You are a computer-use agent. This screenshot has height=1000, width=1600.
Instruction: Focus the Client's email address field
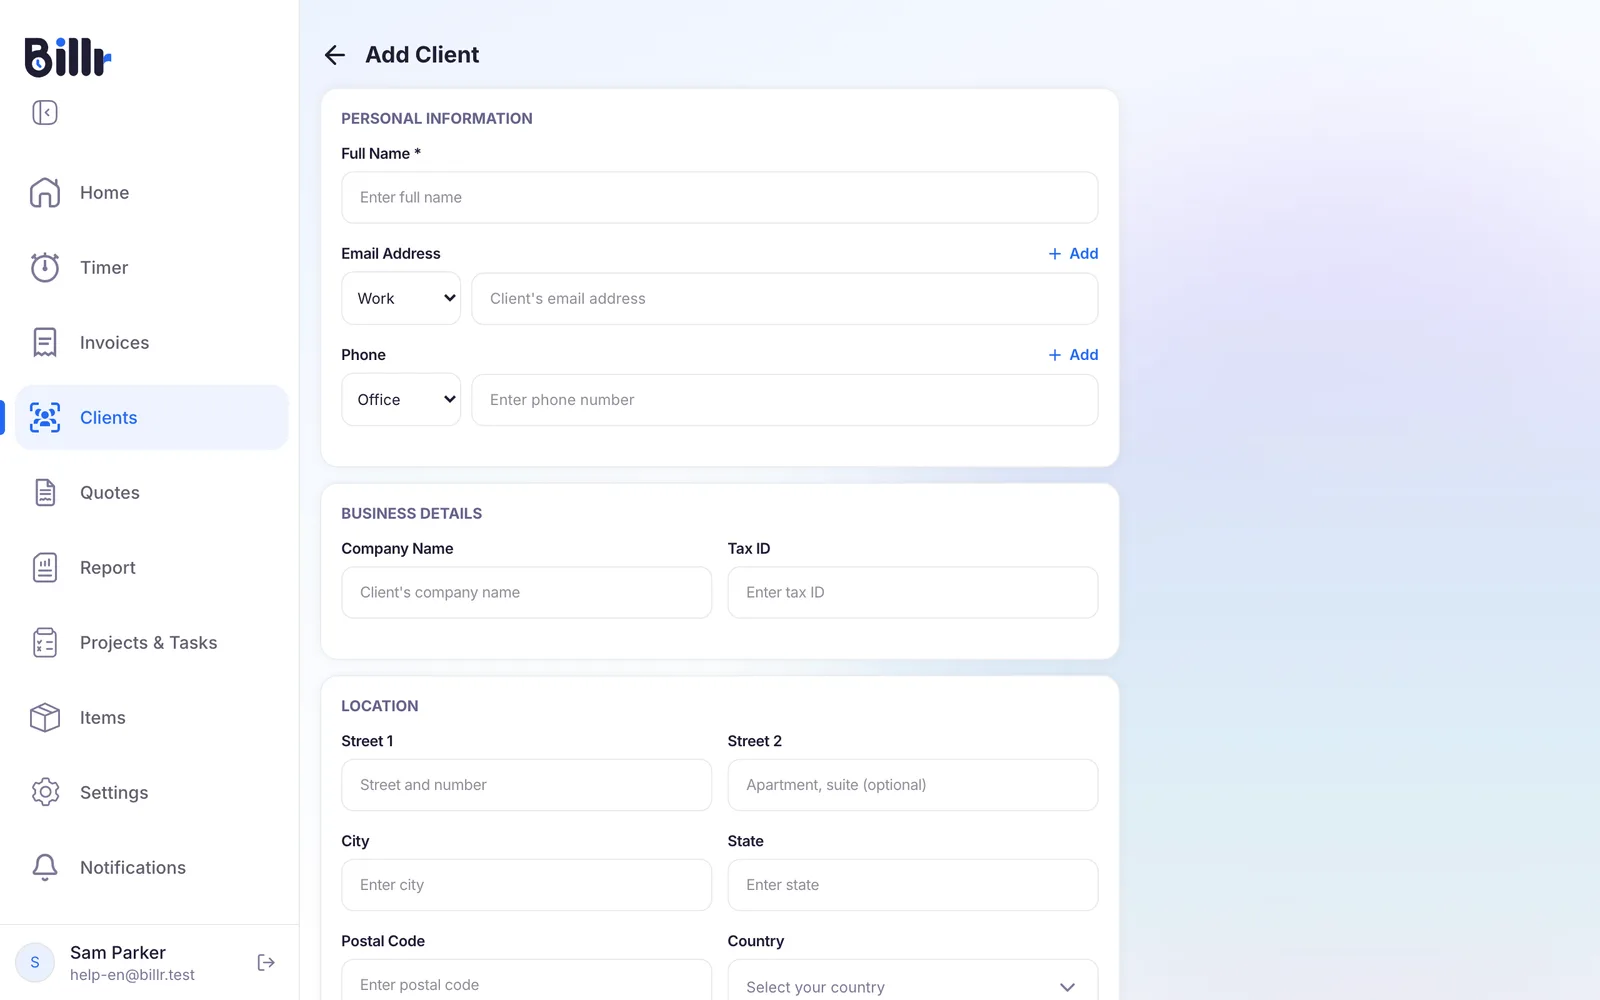tap(785, 299)
